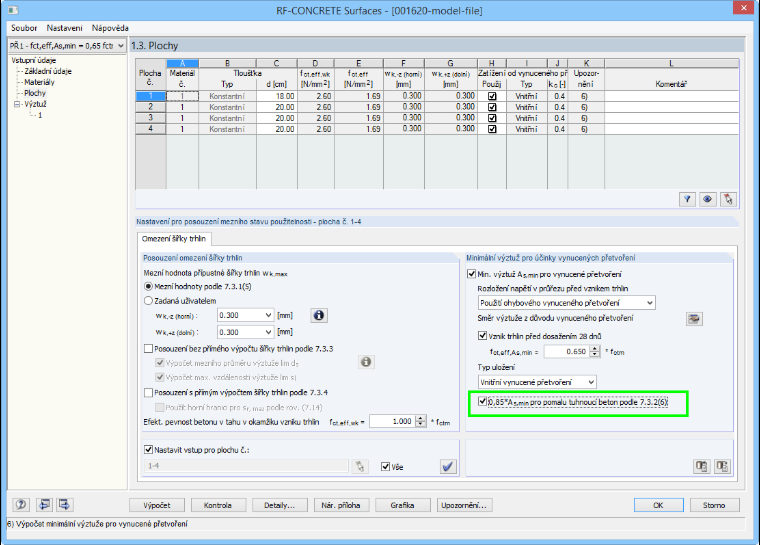Select Základní údaje in the tree

coord(48,71)
